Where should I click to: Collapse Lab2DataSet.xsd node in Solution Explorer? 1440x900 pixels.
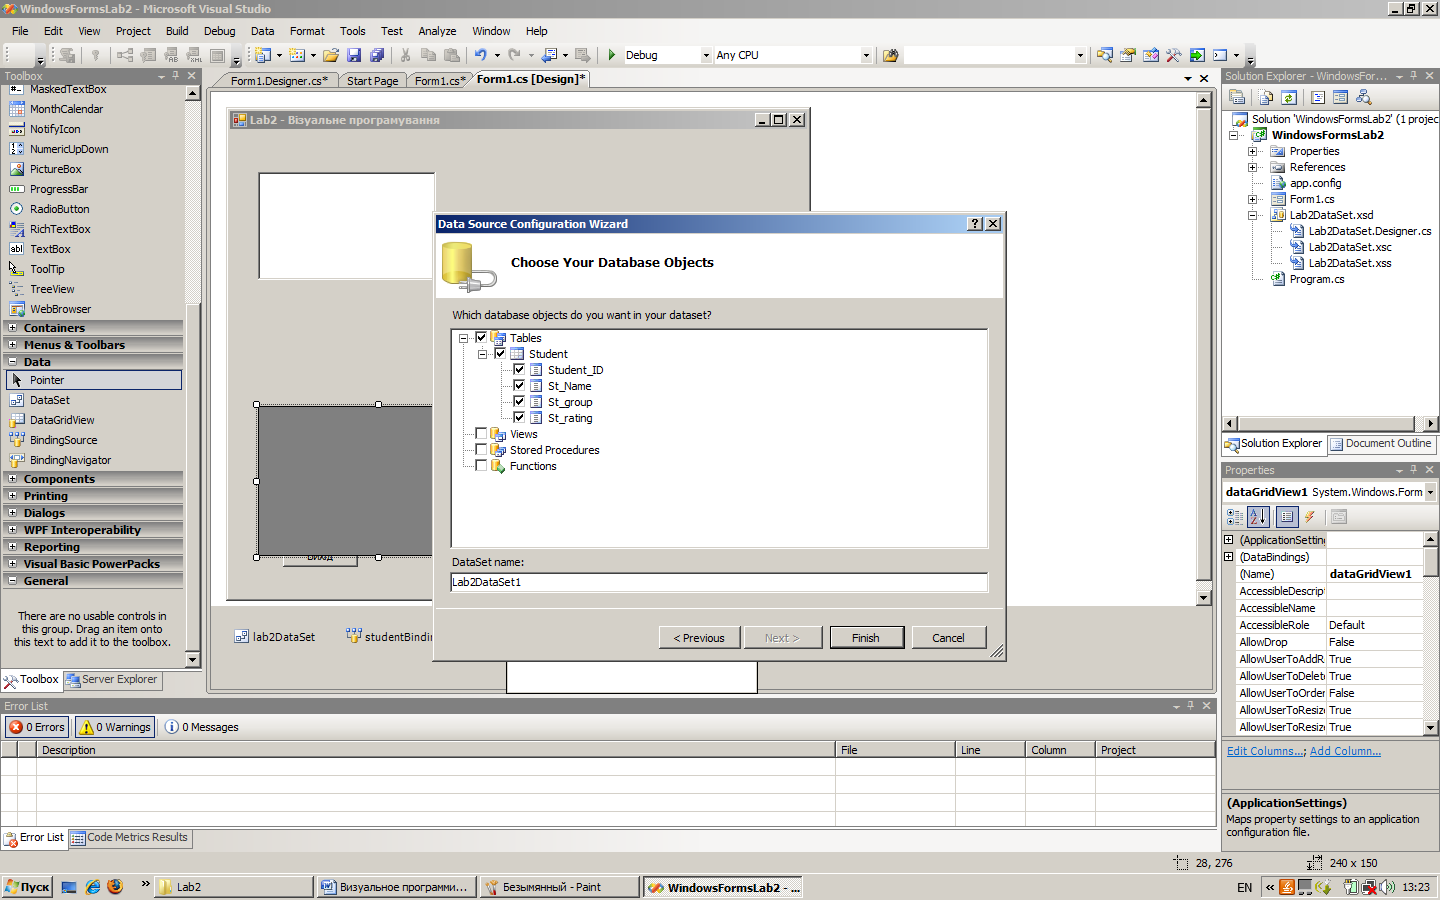[x=1252, y=215]
